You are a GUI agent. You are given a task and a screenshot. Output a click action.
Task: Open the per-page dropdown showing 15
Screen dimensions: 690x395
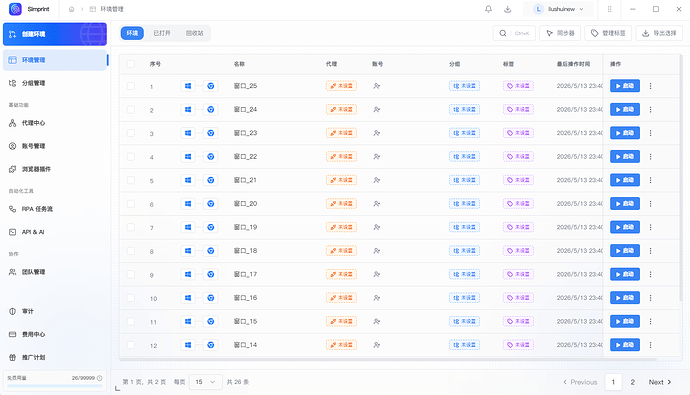[206, 382]
